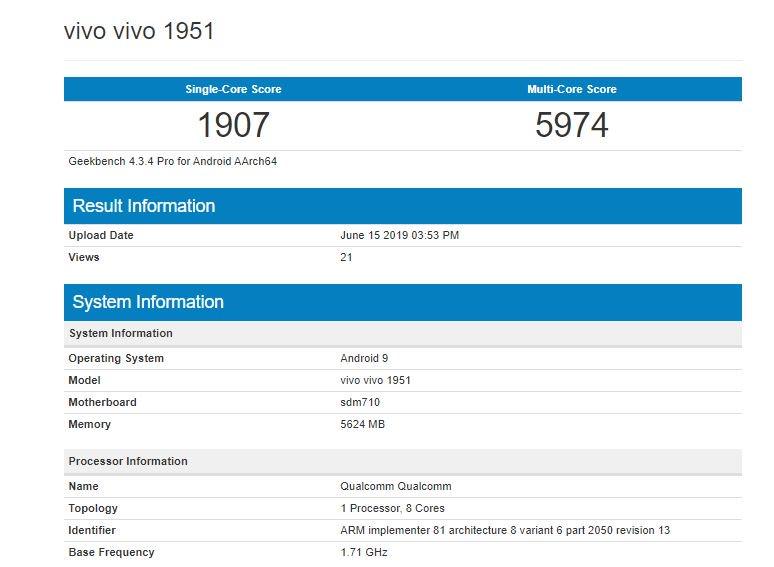774x567 pixels.
Task: Select the multi-core score value 5974
Action: coord(572,124)
